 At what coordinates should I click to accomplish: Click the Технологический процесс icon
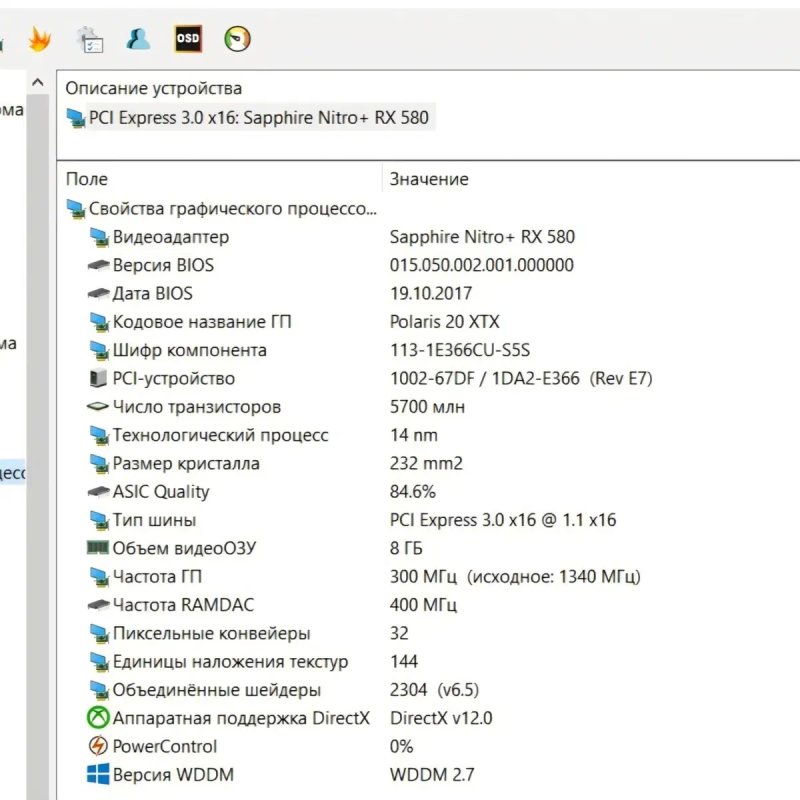coord(98,435)
